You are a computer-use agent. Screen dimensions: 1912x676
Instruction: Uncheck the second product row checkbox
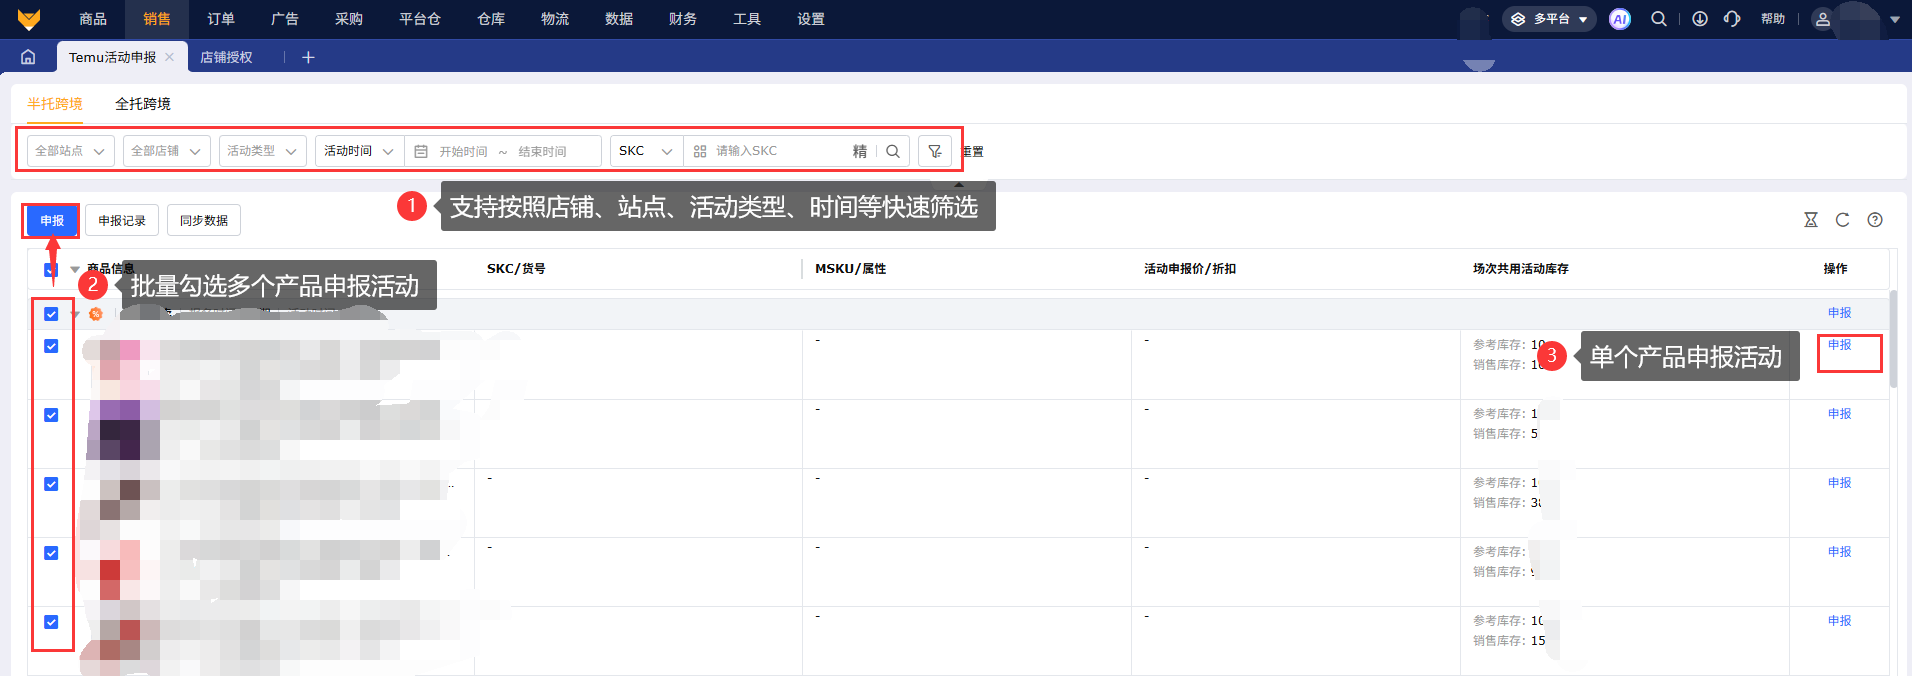coord(51,415)
